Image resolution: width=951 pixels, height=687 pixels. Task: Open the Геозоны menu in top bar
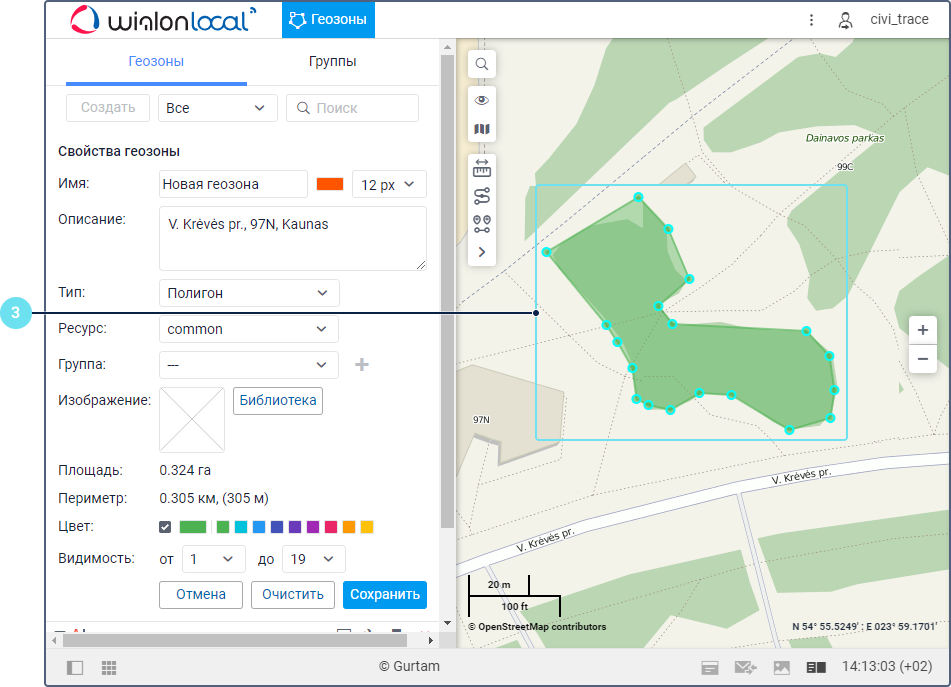[328, 19]
